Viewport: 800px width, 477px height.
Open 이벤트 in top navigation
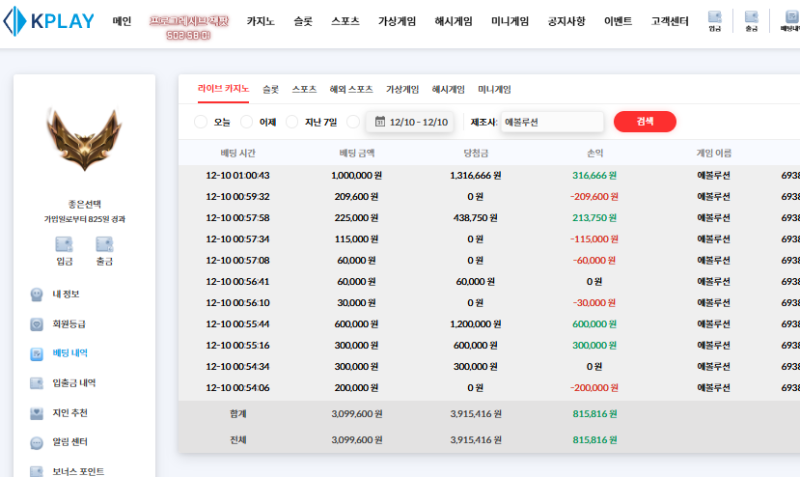618,21
